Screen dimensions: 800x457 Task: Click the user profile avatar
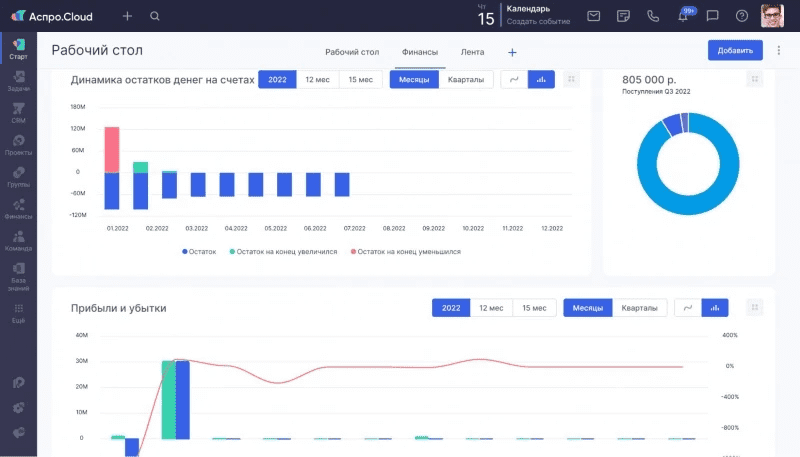[x=772, y=16]
